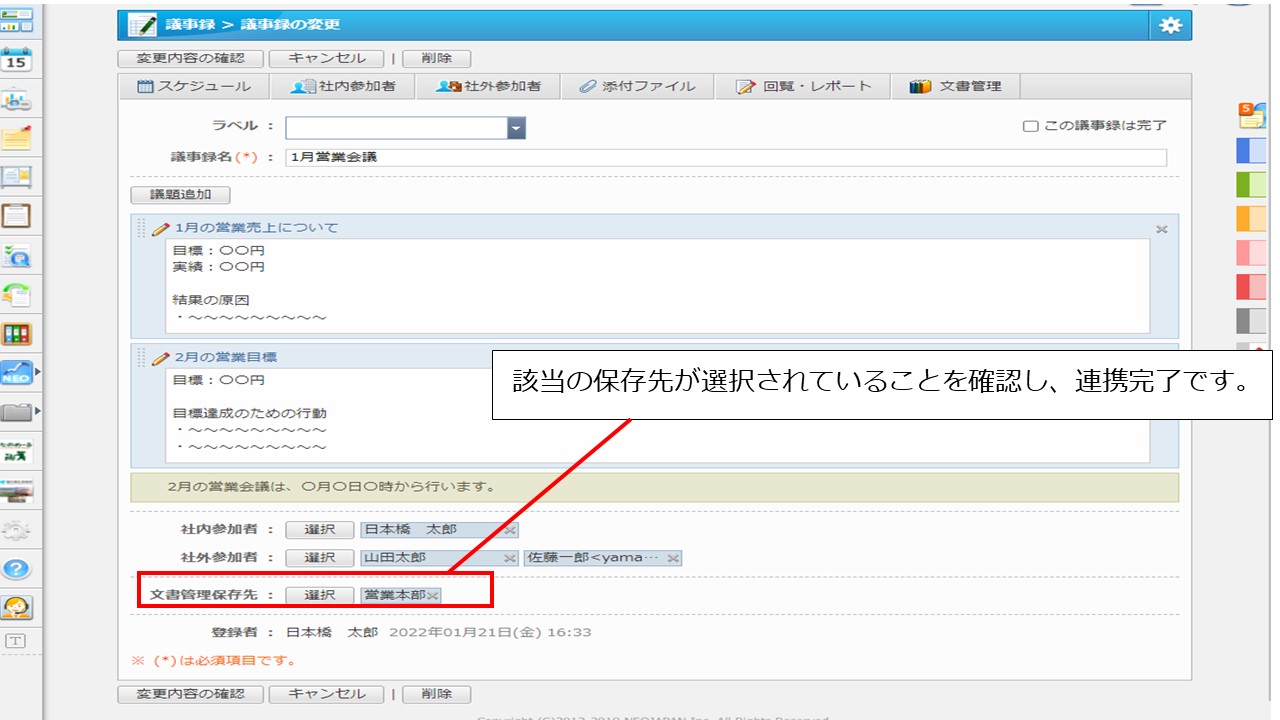1280x720 pixels.
Task: Select the green color label swatch
Action: click(1250, 184)
